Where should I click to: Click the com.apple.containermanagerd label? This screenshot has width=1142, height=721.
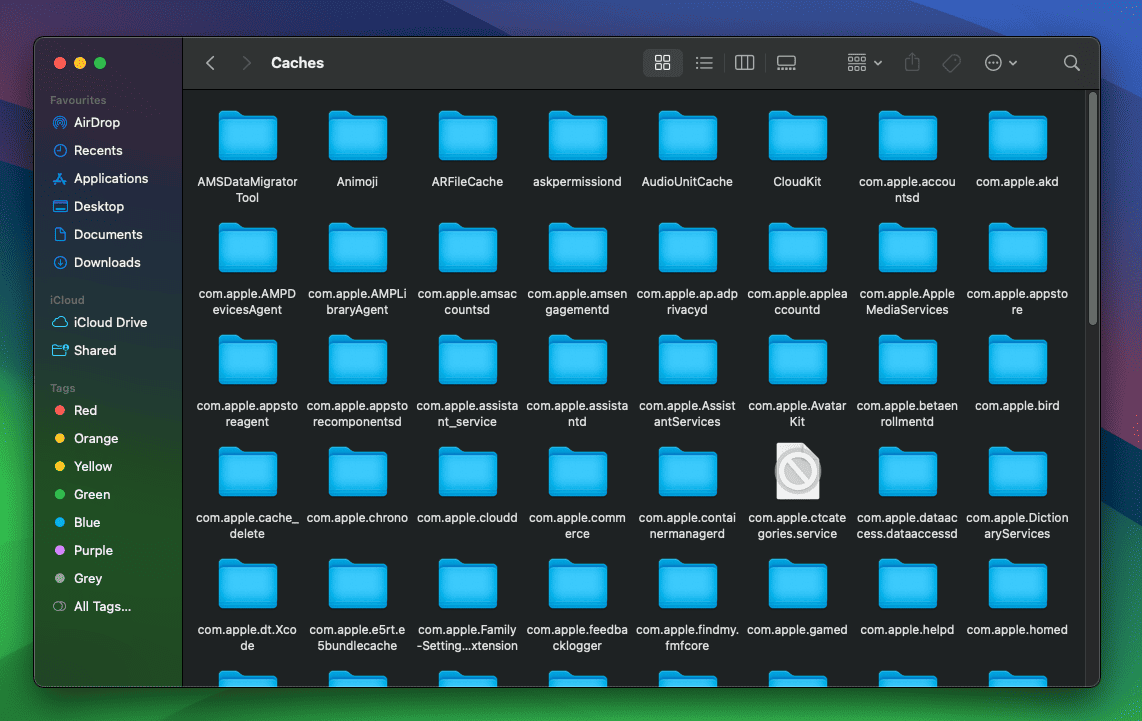coord(688,526)
